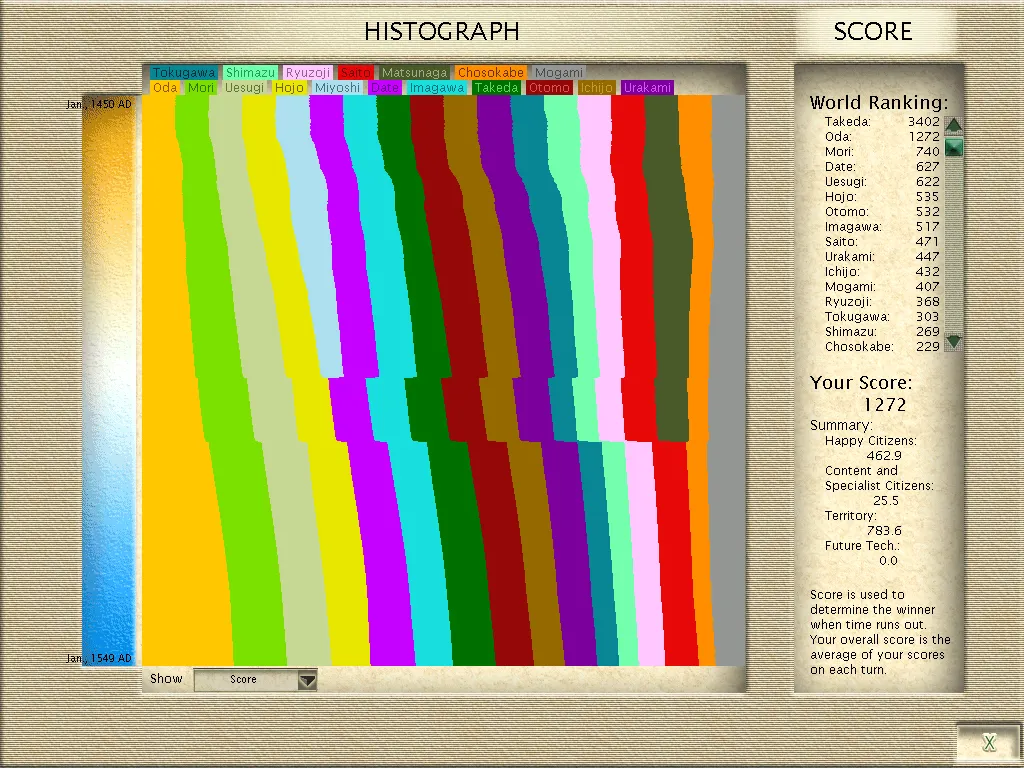Click the ranking scrollbar thumb
1024x768 pixels.
[953, 148]
